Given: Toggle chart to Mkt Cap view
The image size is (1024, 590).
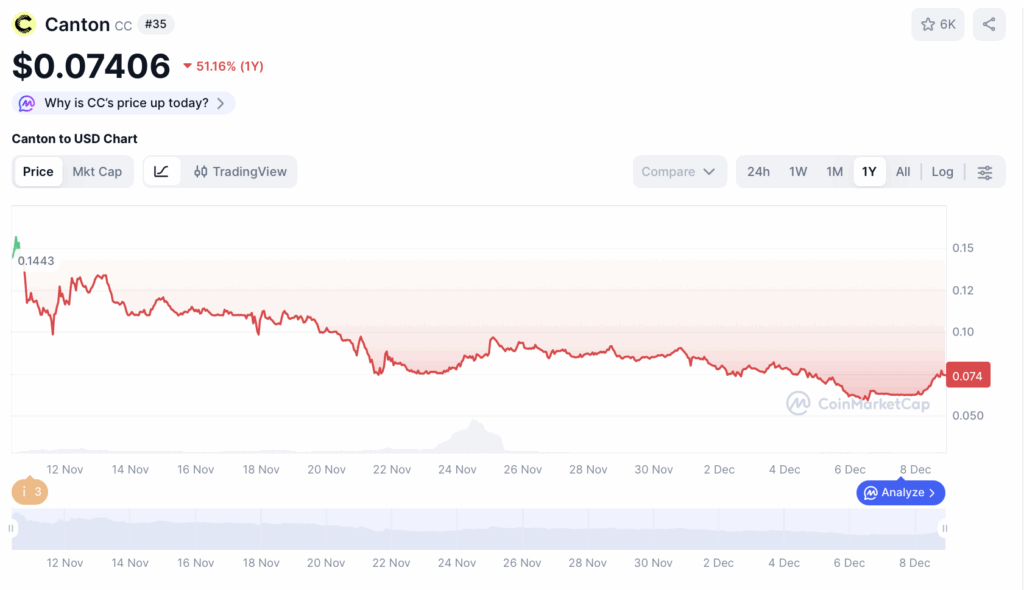Looking at the screenshot, I should point(97,172).
